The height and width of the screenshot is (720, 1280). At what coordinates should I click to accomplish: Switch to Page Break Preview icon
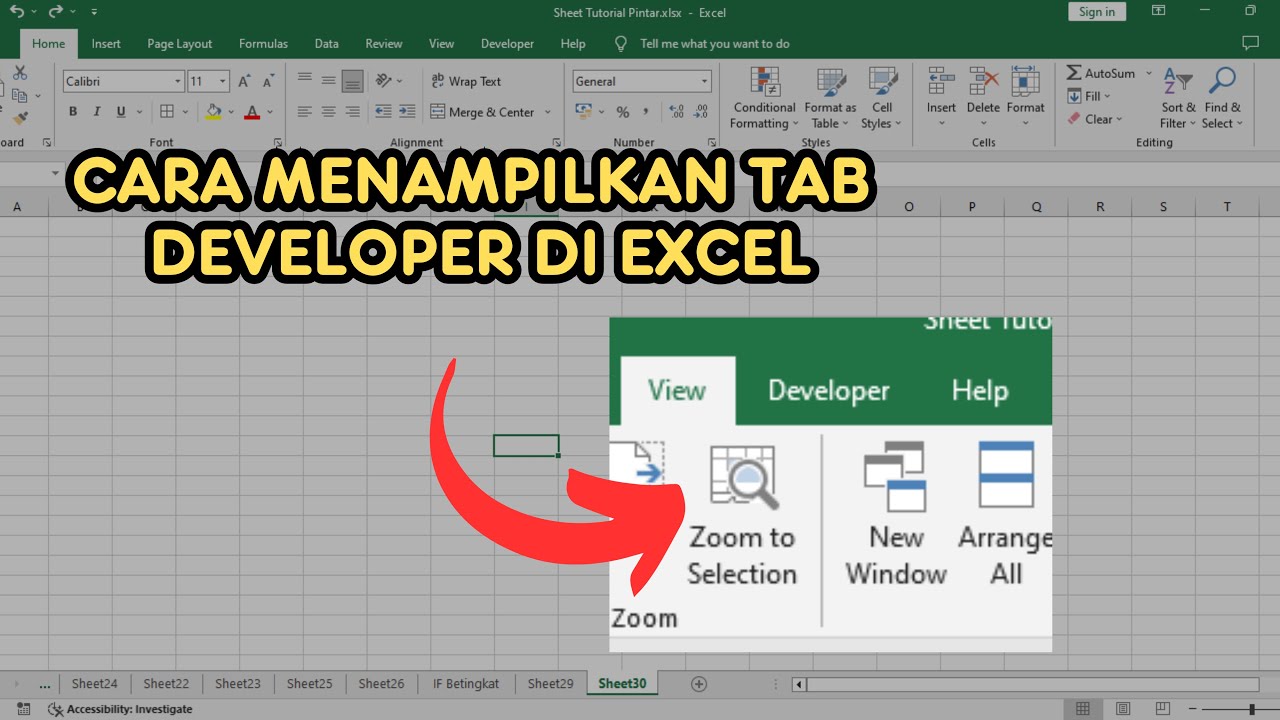tap(1163, 709)
